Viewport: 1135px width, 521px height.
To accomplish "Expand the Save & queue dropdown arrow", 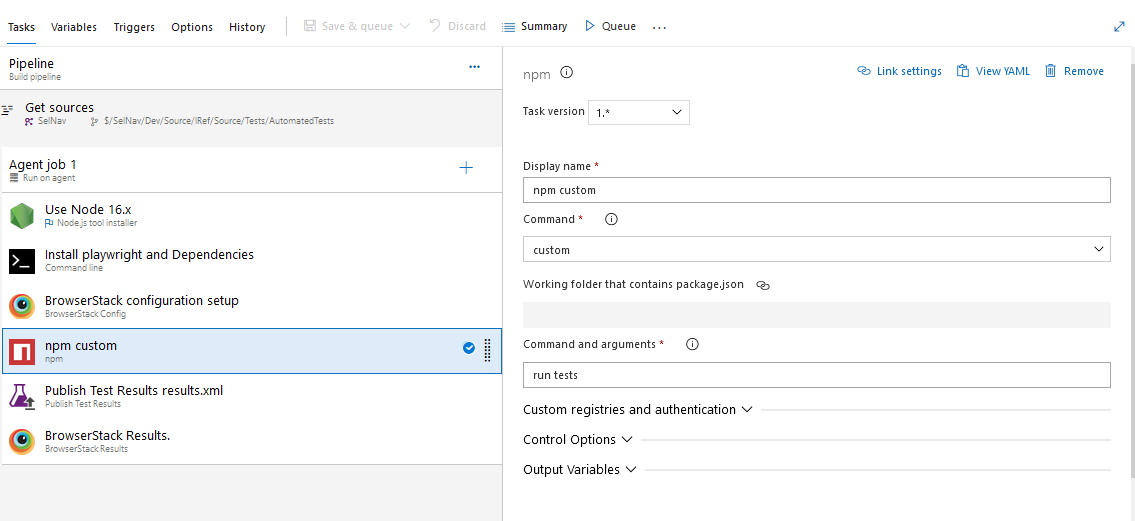I will click(405, 26).
